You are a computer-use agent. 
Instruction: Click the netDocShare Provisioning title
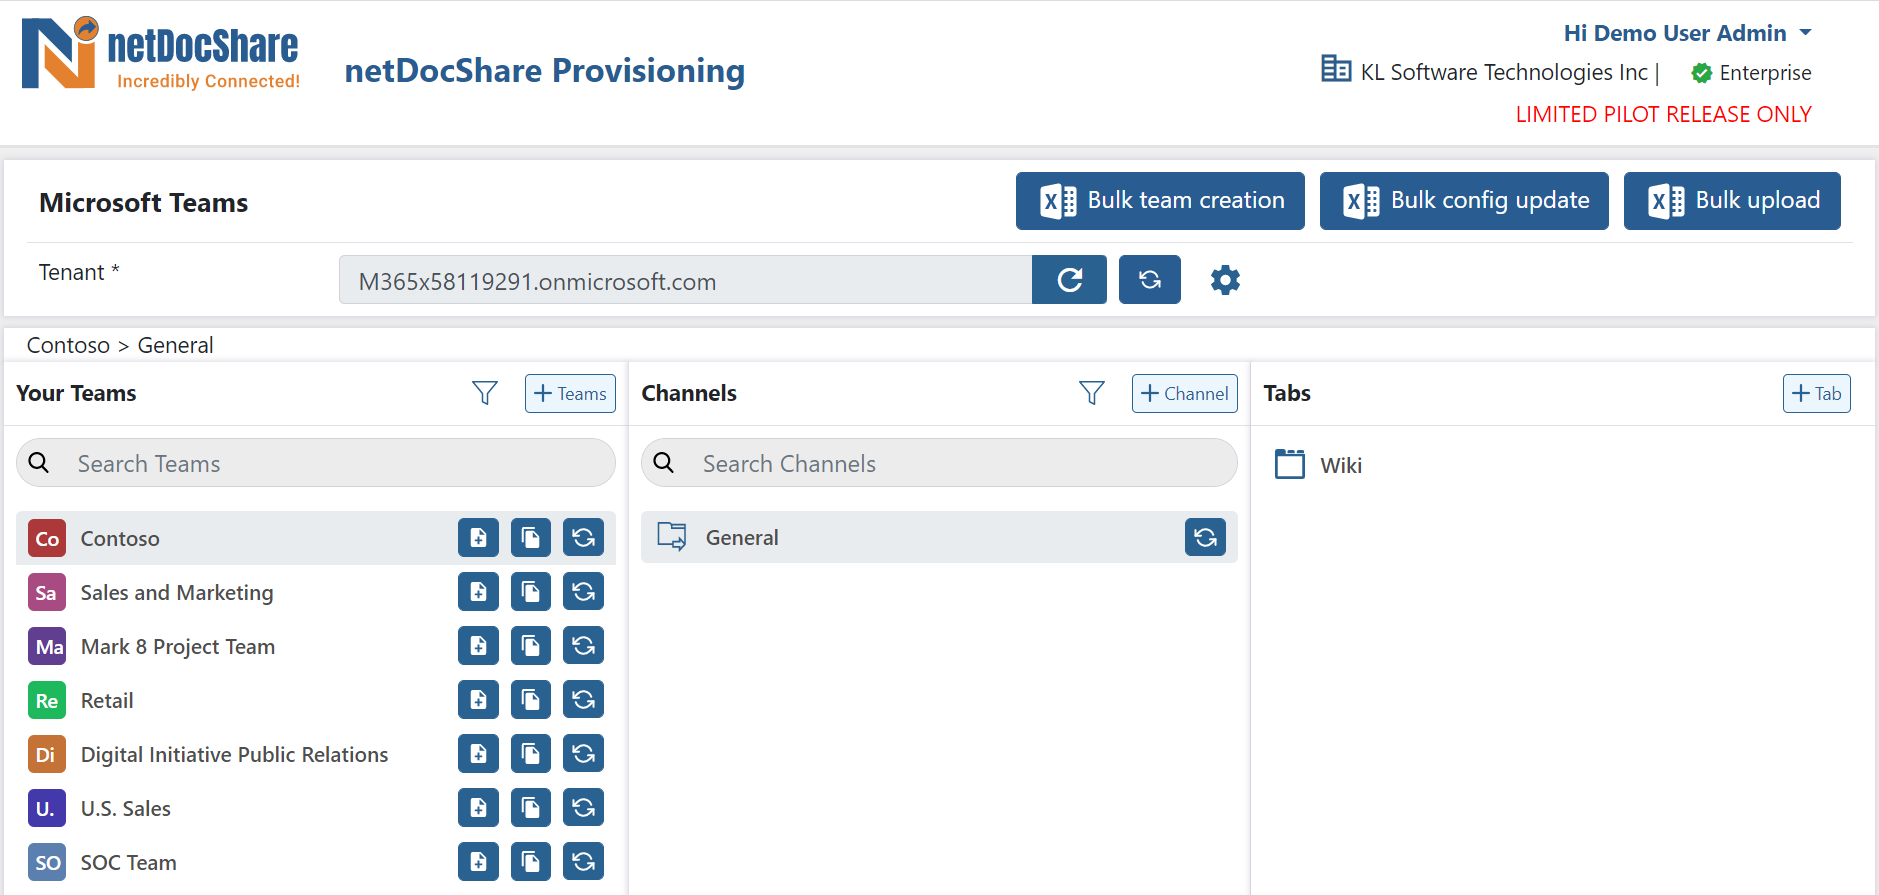[x=545, y=71]
